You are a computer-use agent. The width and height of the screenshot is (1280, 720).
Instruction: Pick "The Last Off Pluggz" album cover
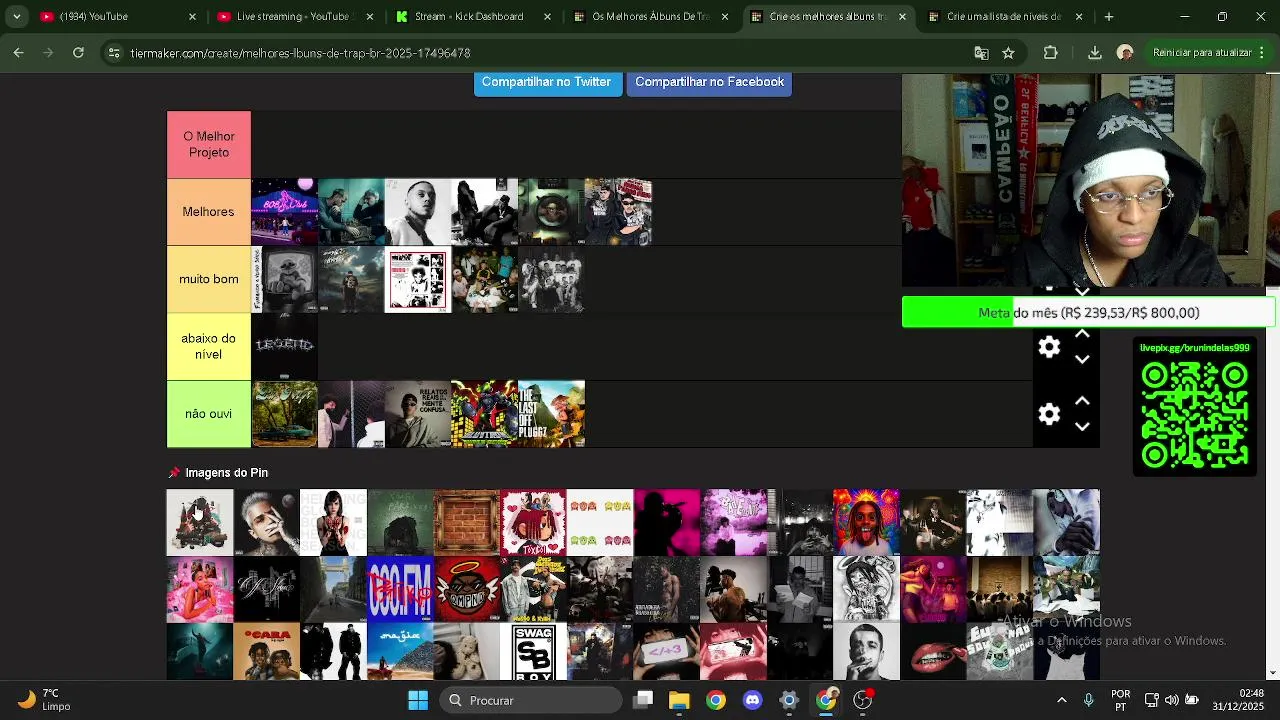pyautogui.click(x=551, y=414)
